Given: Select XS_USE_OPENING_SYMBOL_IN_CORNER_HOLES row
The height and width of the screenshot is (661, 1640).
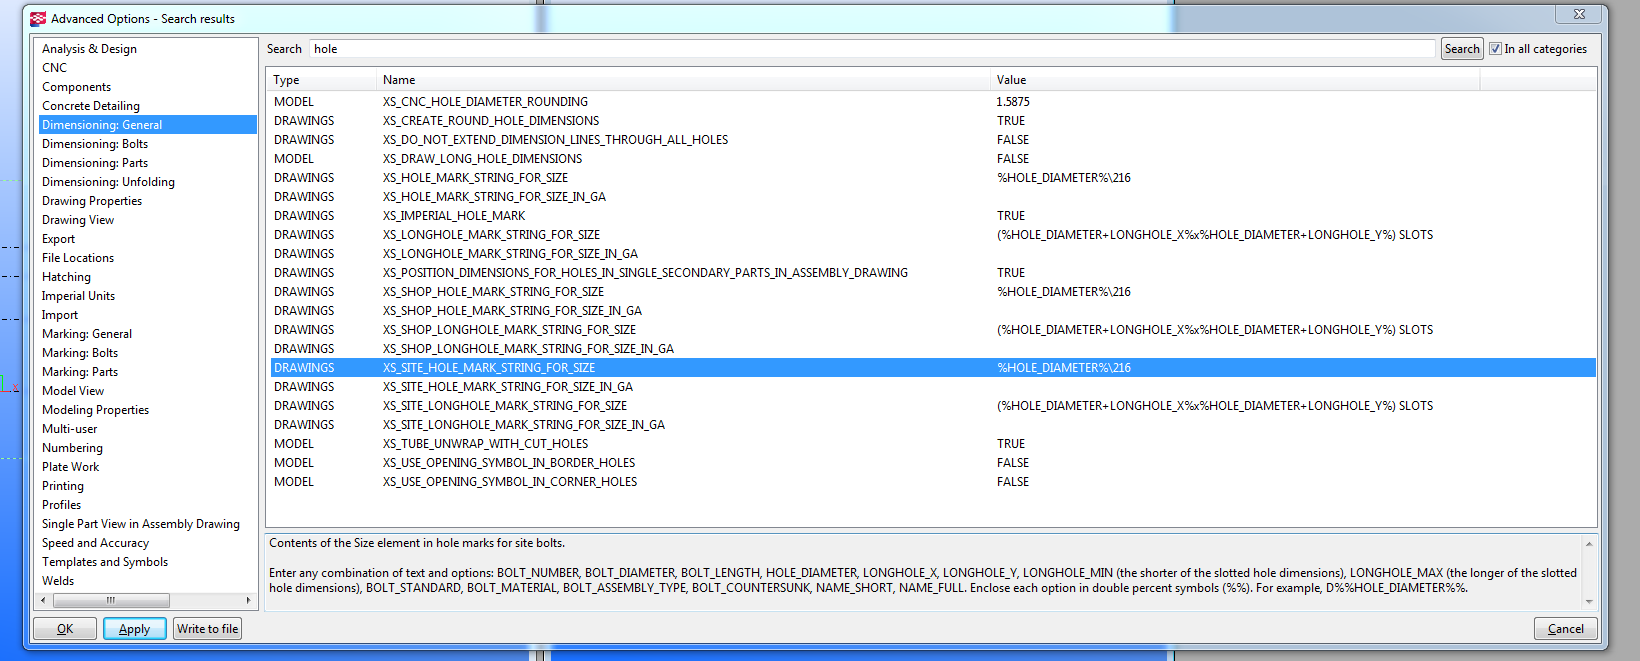Looking at the screenshot, I should tap(932, 482).
